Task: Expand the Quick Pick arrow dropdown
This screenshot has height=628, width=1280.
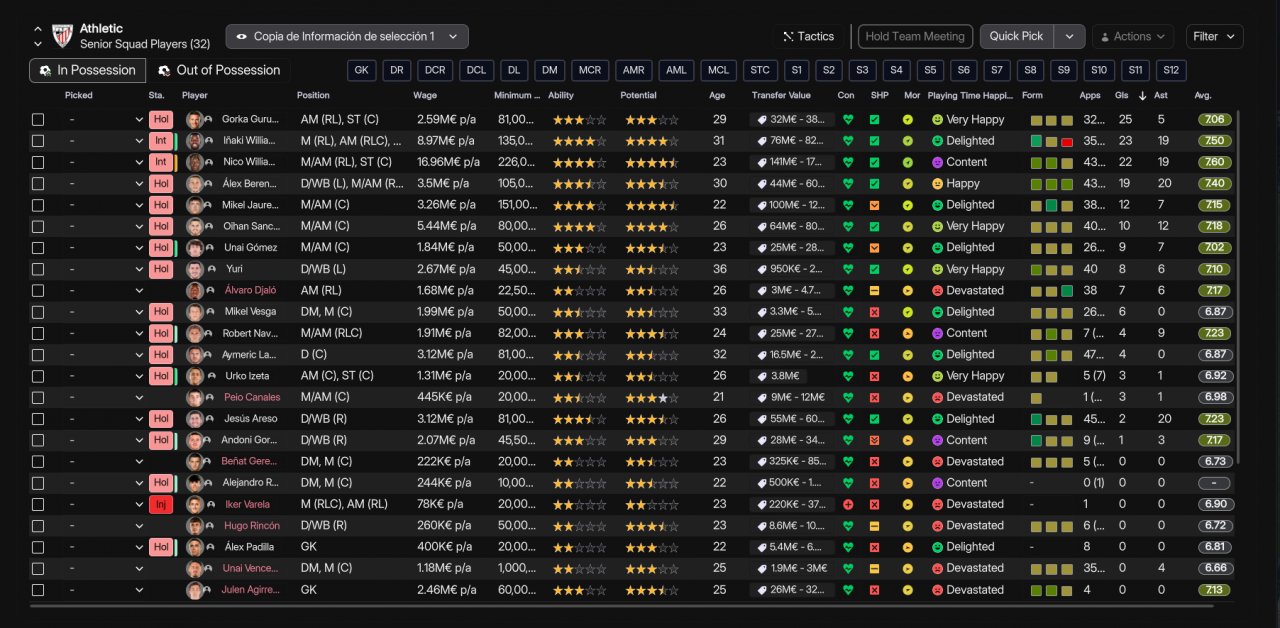Action: [1069, 36]
